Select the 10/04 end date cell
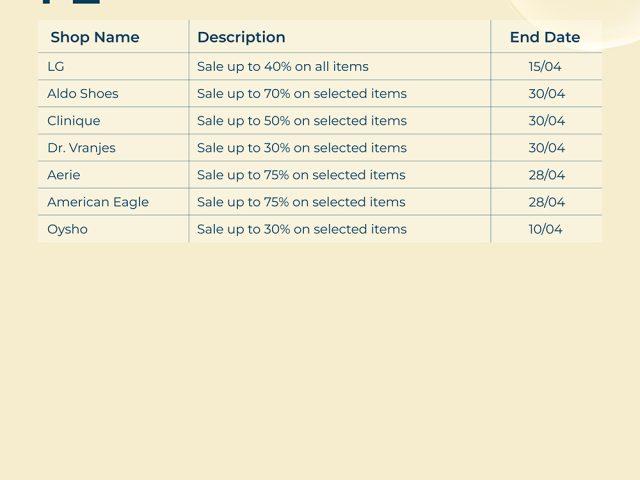This screenshot has height=480, width=640. point(546,229)
